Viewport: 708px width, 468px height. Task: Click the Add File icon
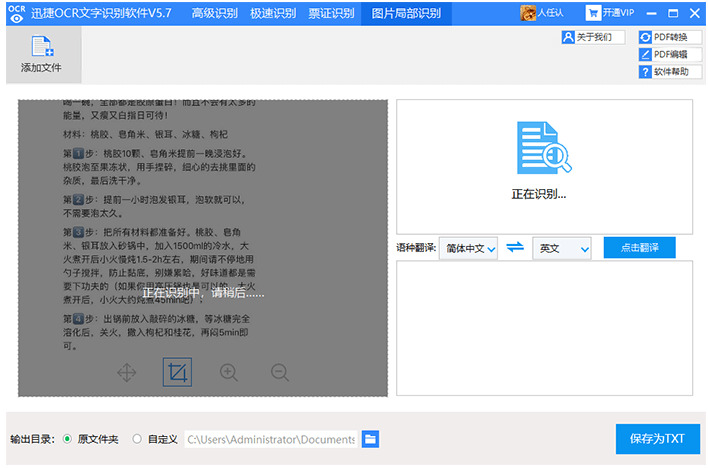[x=41, y=48]
